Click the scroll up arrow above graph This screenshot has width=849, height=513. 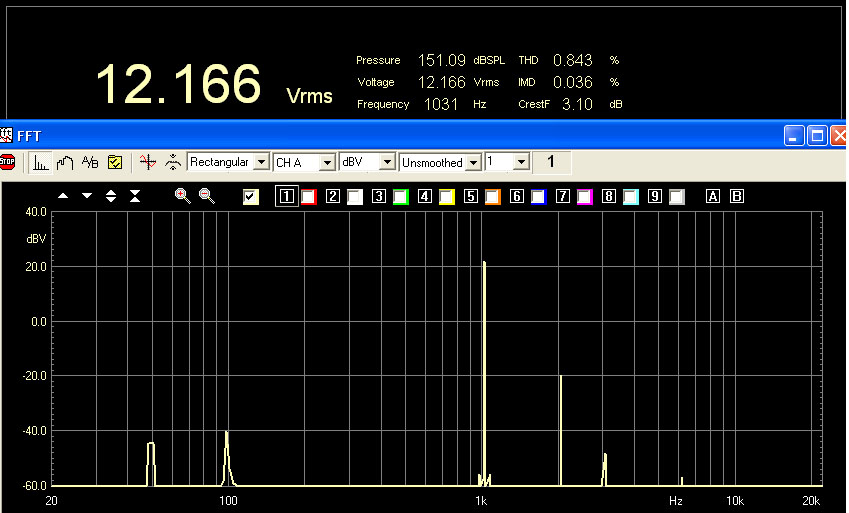point(63,196)
